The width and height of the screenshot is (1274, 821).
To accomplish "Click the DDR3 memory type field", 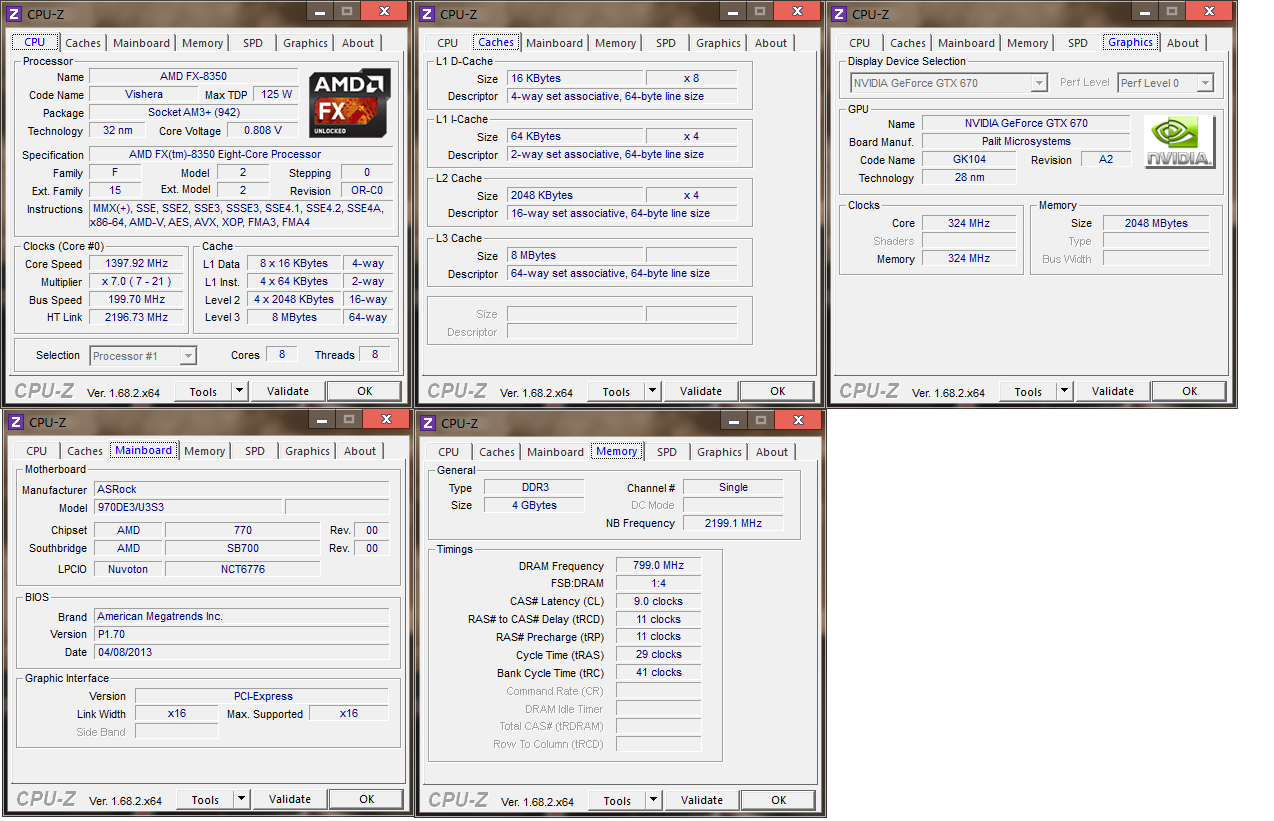I will [535, 488].
